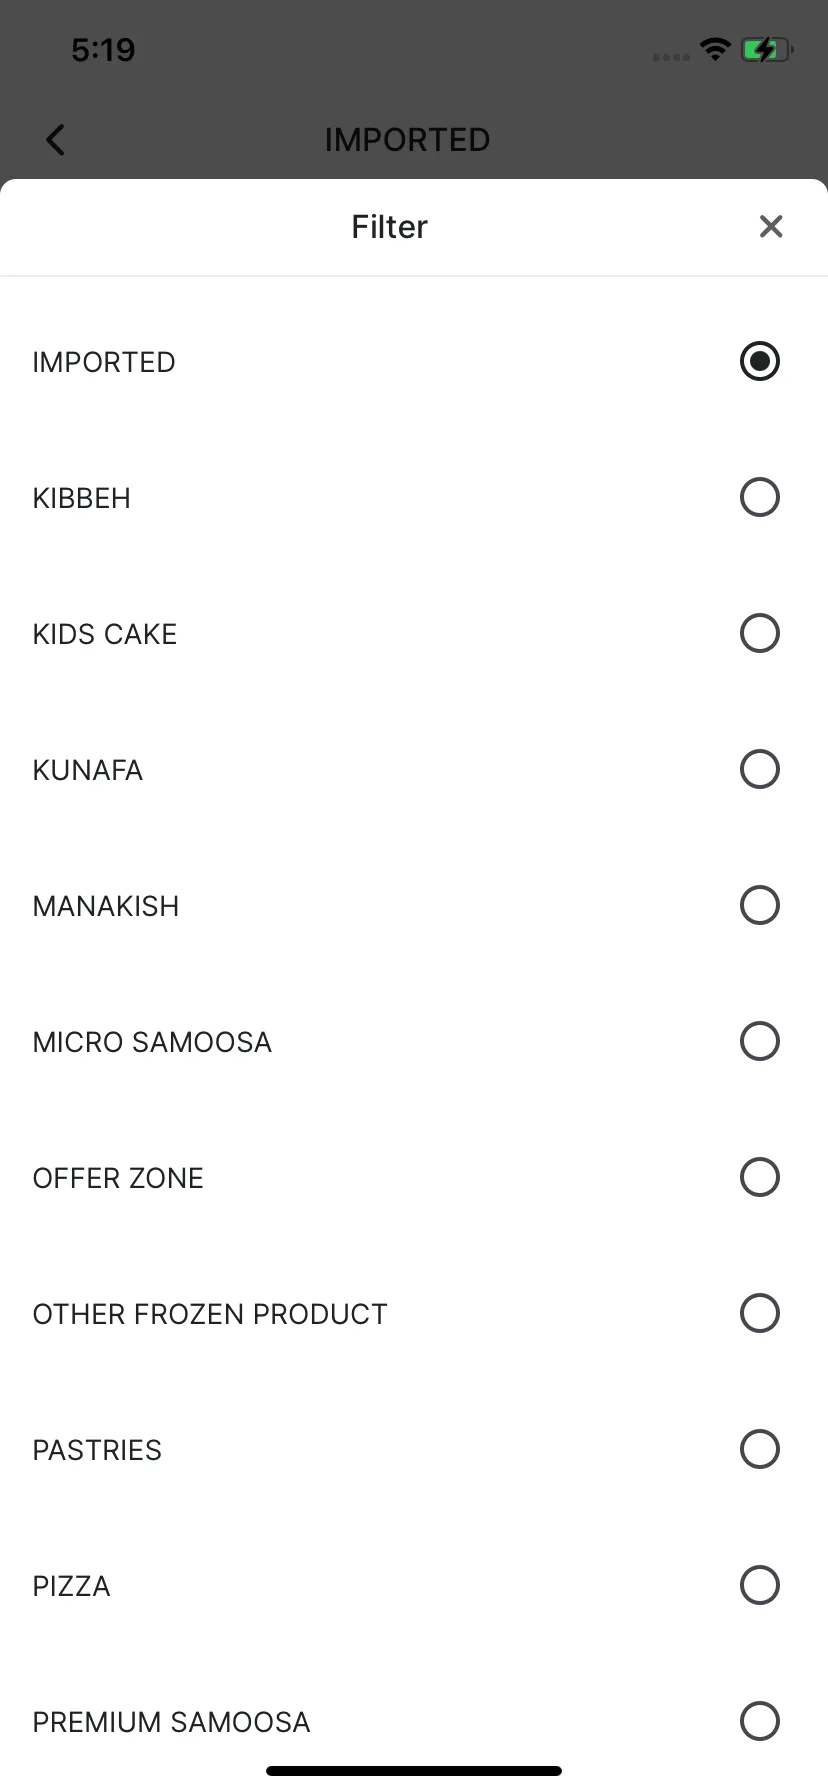Tap the home indicator bar

click(414, 1771)
